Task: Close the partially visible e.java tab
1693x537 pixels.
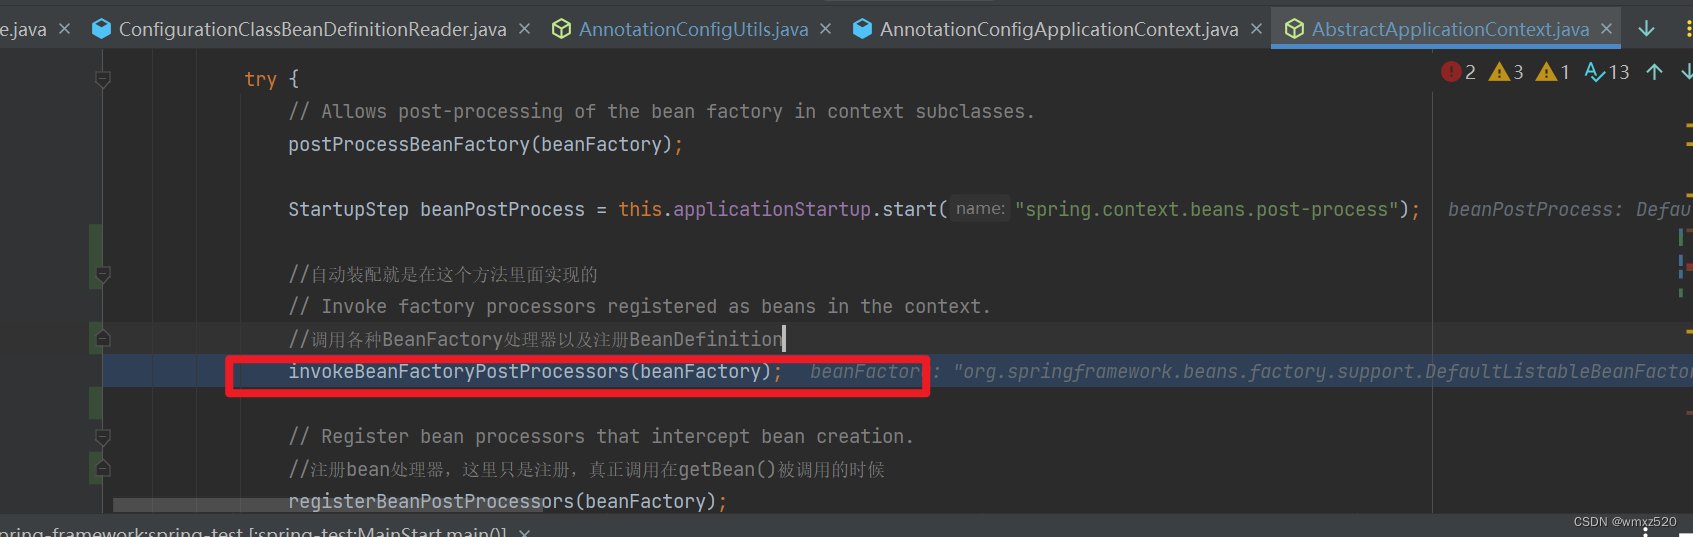Action: (x=64, y=29)
